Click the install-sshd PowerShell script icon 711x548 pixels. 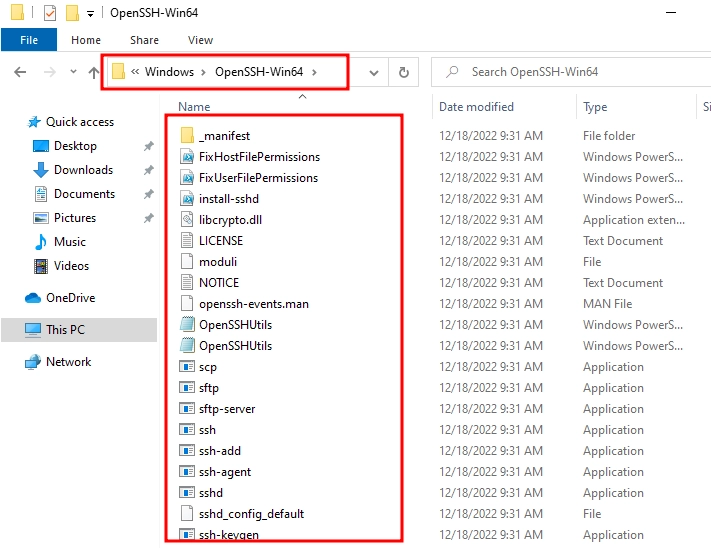click(x=187, y=199)
